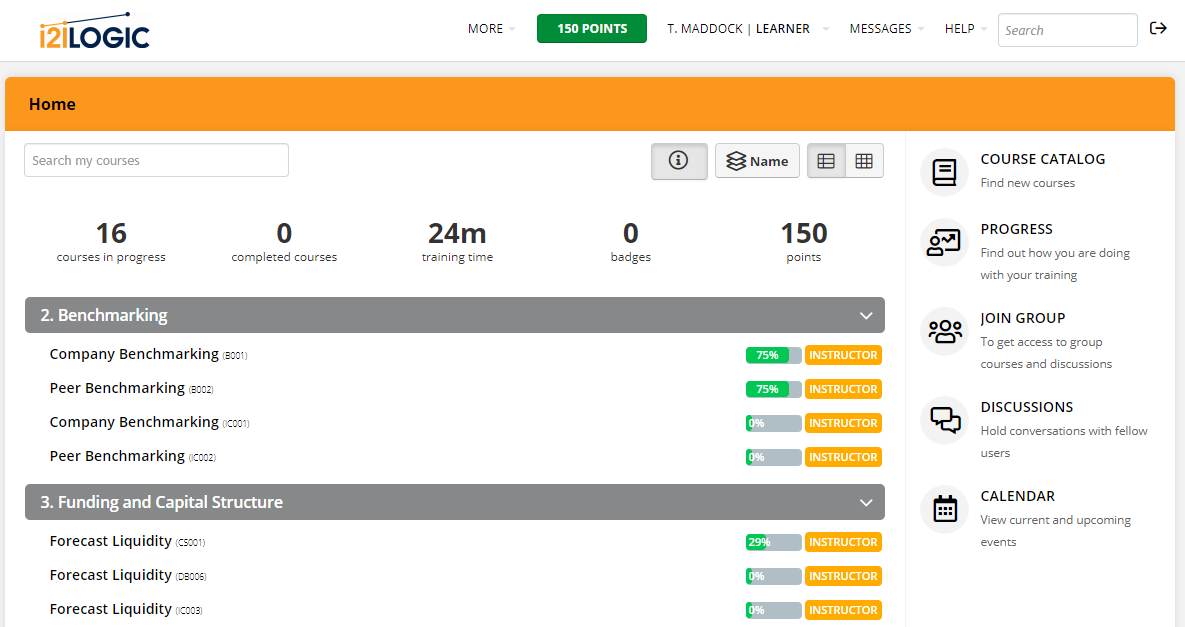Screen dimensions: 1185x627
Task: Click the 0 completed courses stat
Action: coord(284,242)
